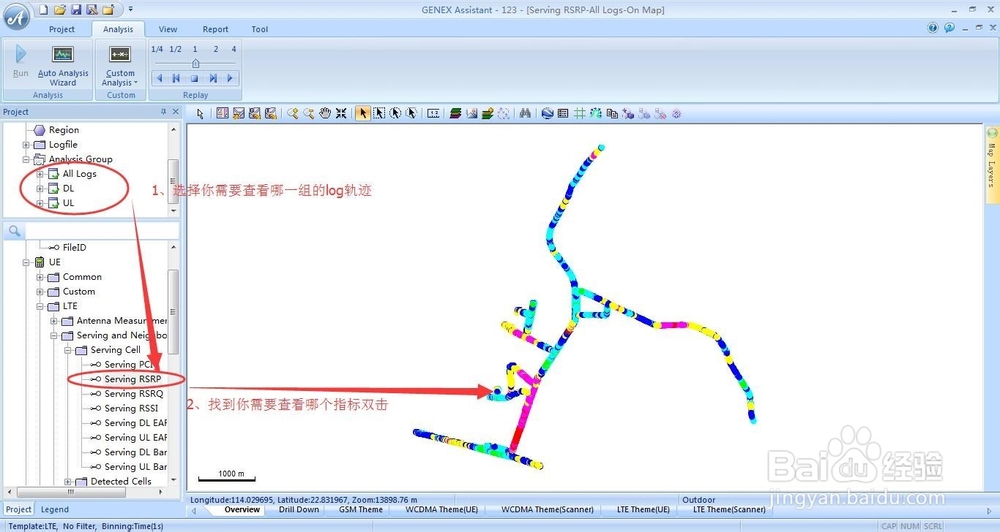This screenshot has height=532, width=1000.
Task: Create a new project from quick access toolbar
Action: tap(43, 10)
